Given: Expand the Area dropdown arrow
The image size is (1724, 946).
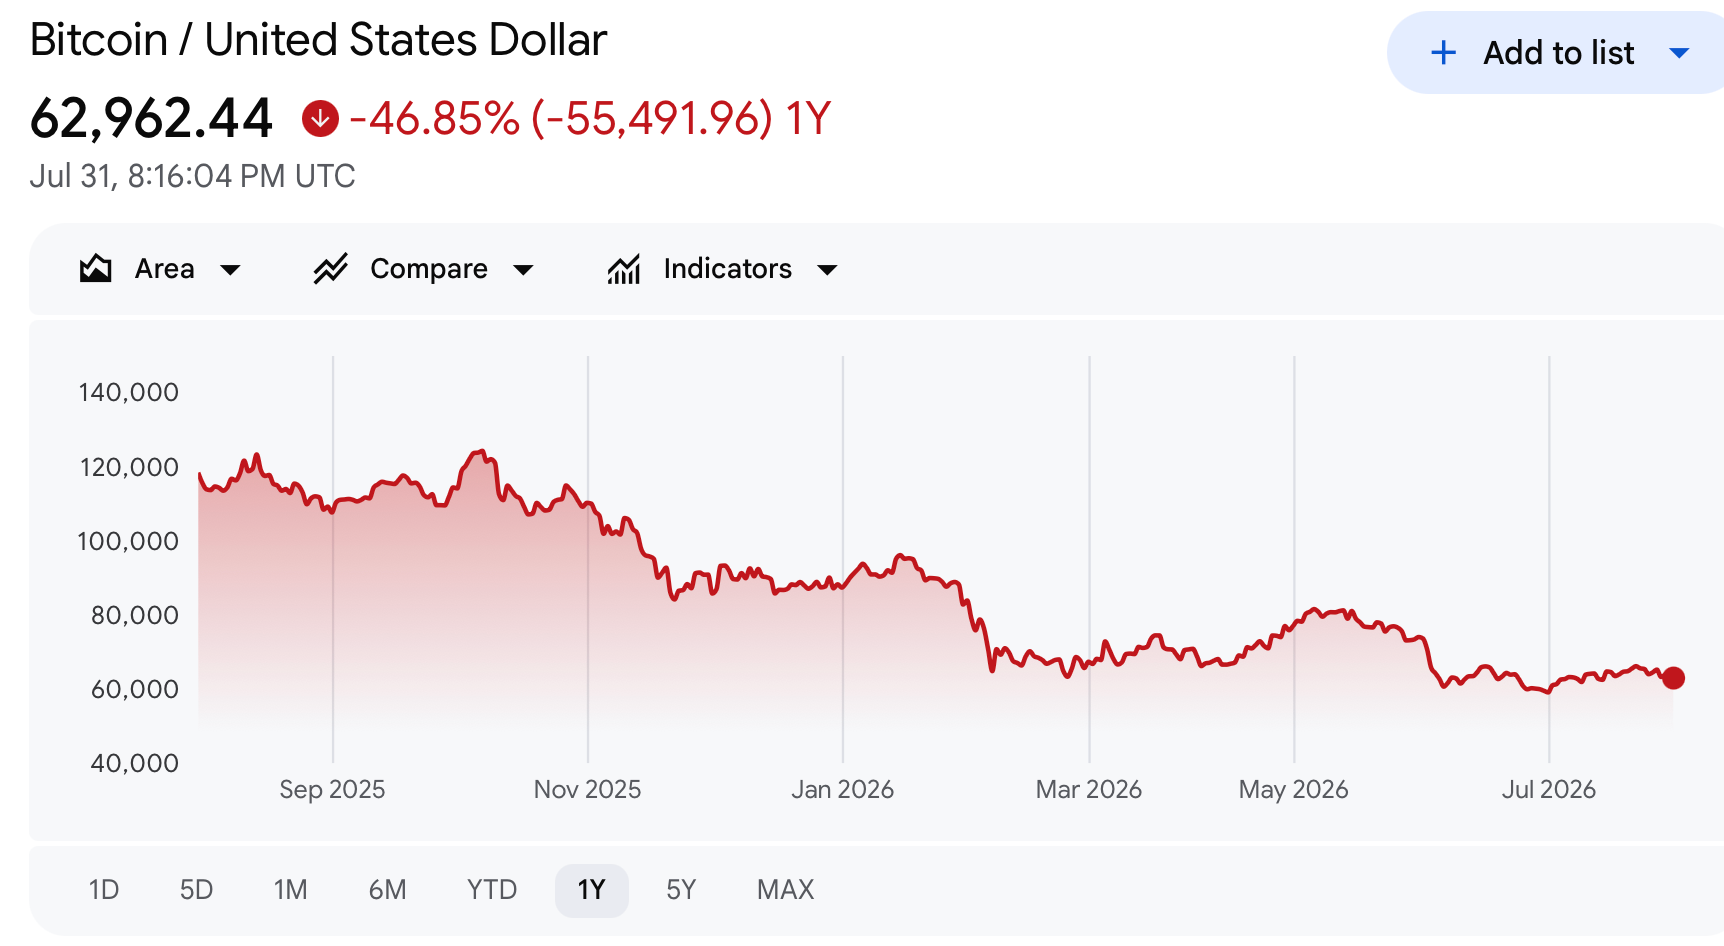Looking at the screenshot, I should 230,270.
